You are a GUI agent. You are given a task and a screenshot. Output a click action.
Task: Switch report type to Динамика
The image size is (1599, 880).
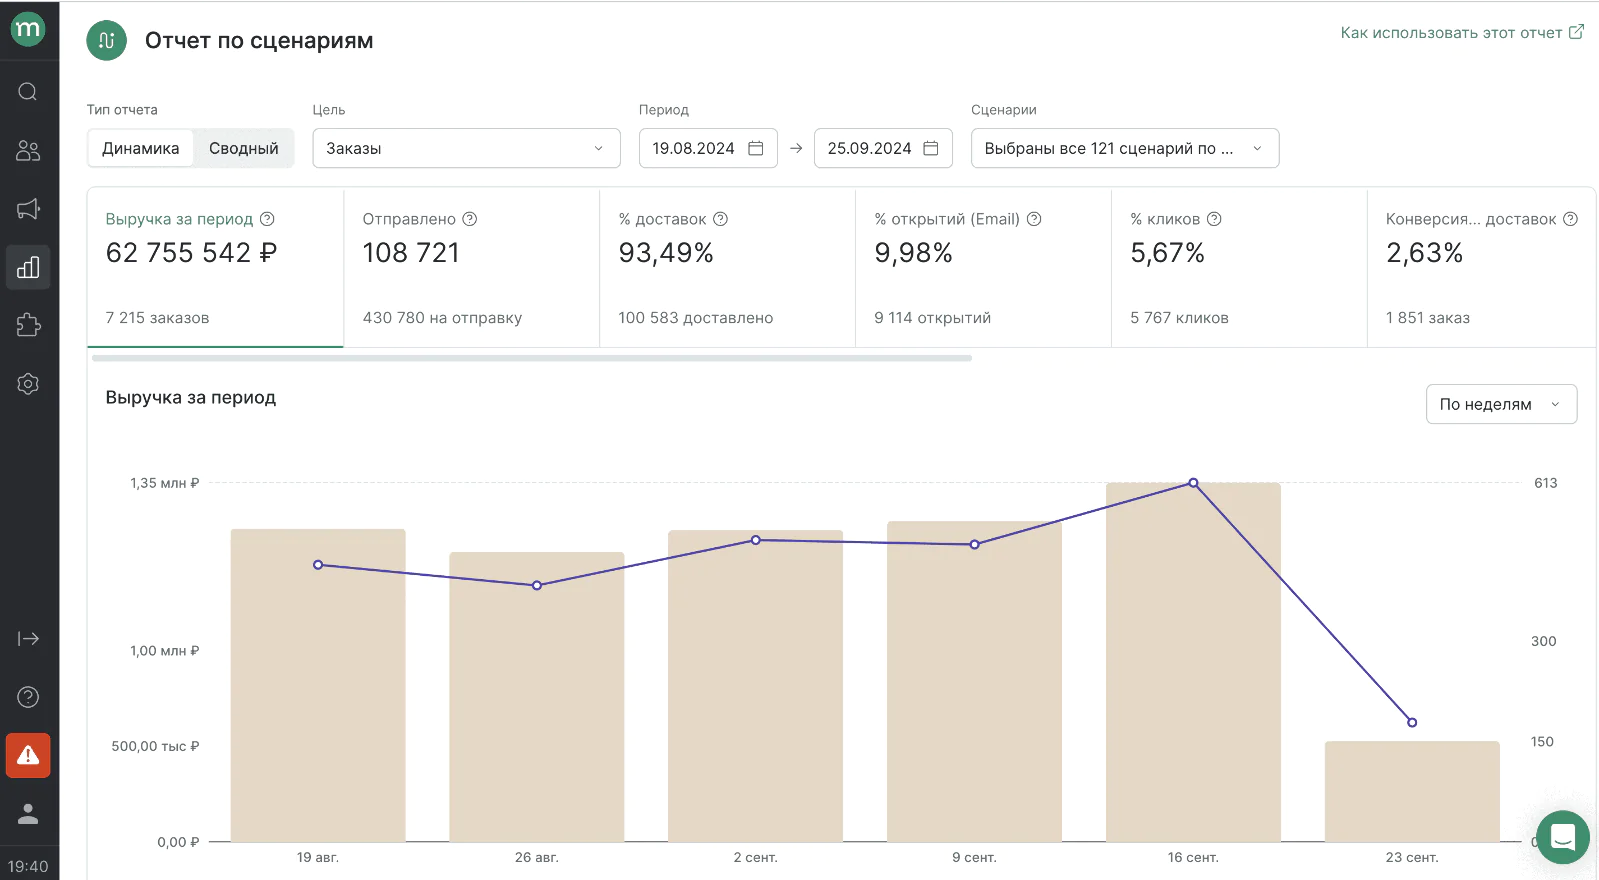click(x=141, y=148)
